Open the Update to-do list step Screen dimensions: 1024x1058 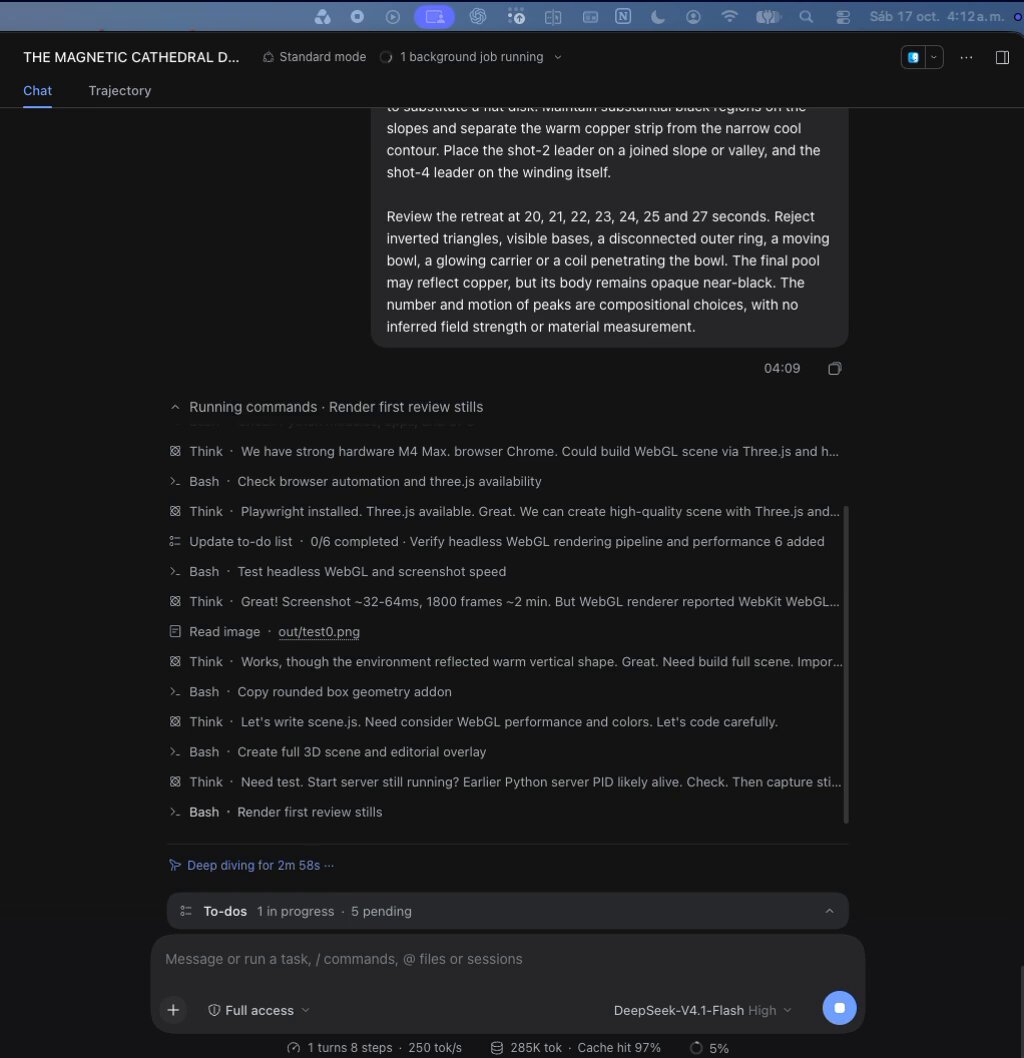[496, 541]
